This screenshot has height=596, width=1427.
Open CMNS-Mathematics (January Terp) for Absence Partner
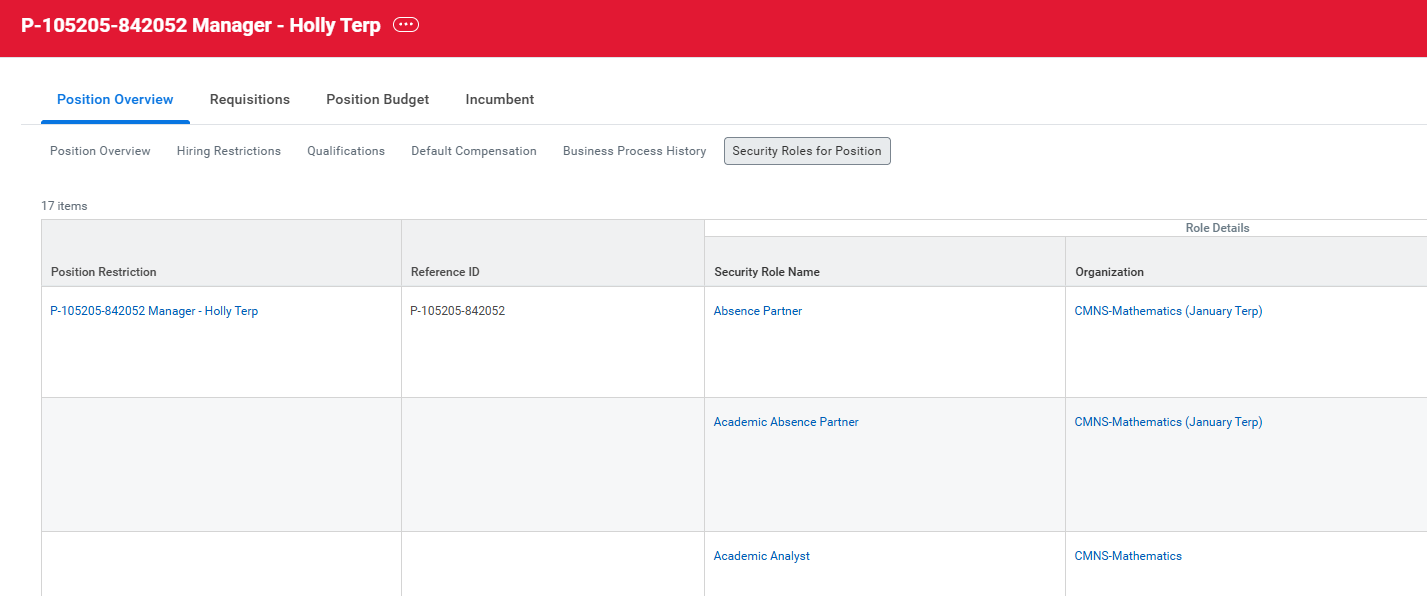click(1168, 310)
